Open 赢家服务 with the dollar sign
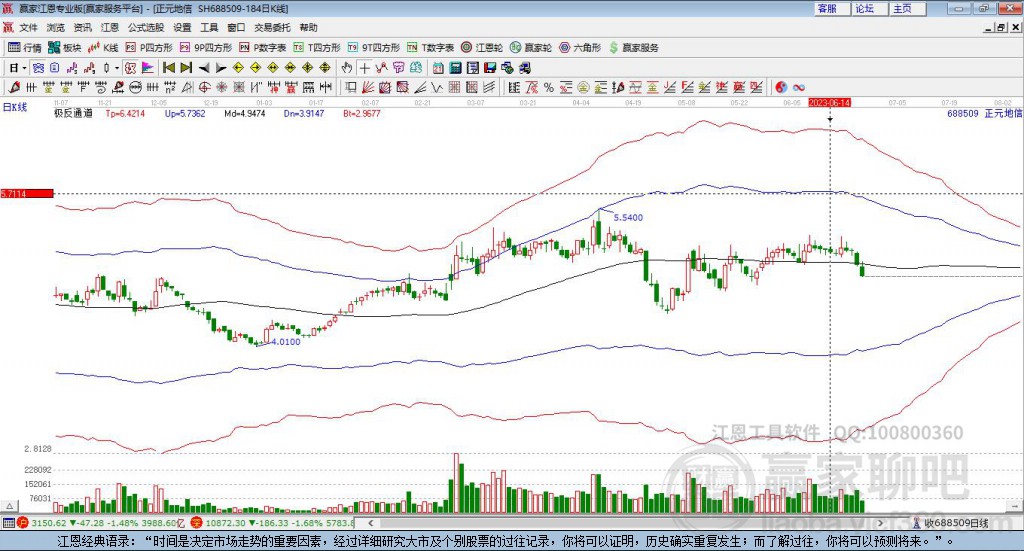1024x551 pixels. pos(633,48)
